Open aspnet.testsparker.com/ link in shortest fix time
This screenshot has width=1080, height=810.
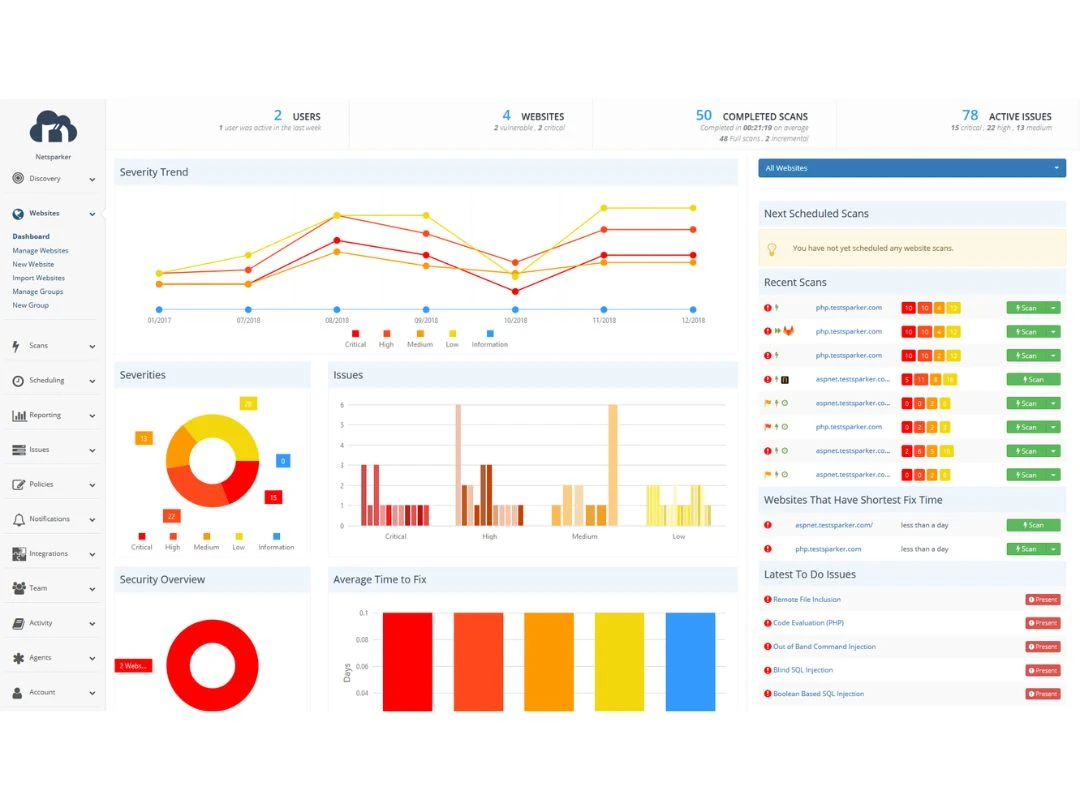[833, 525]
